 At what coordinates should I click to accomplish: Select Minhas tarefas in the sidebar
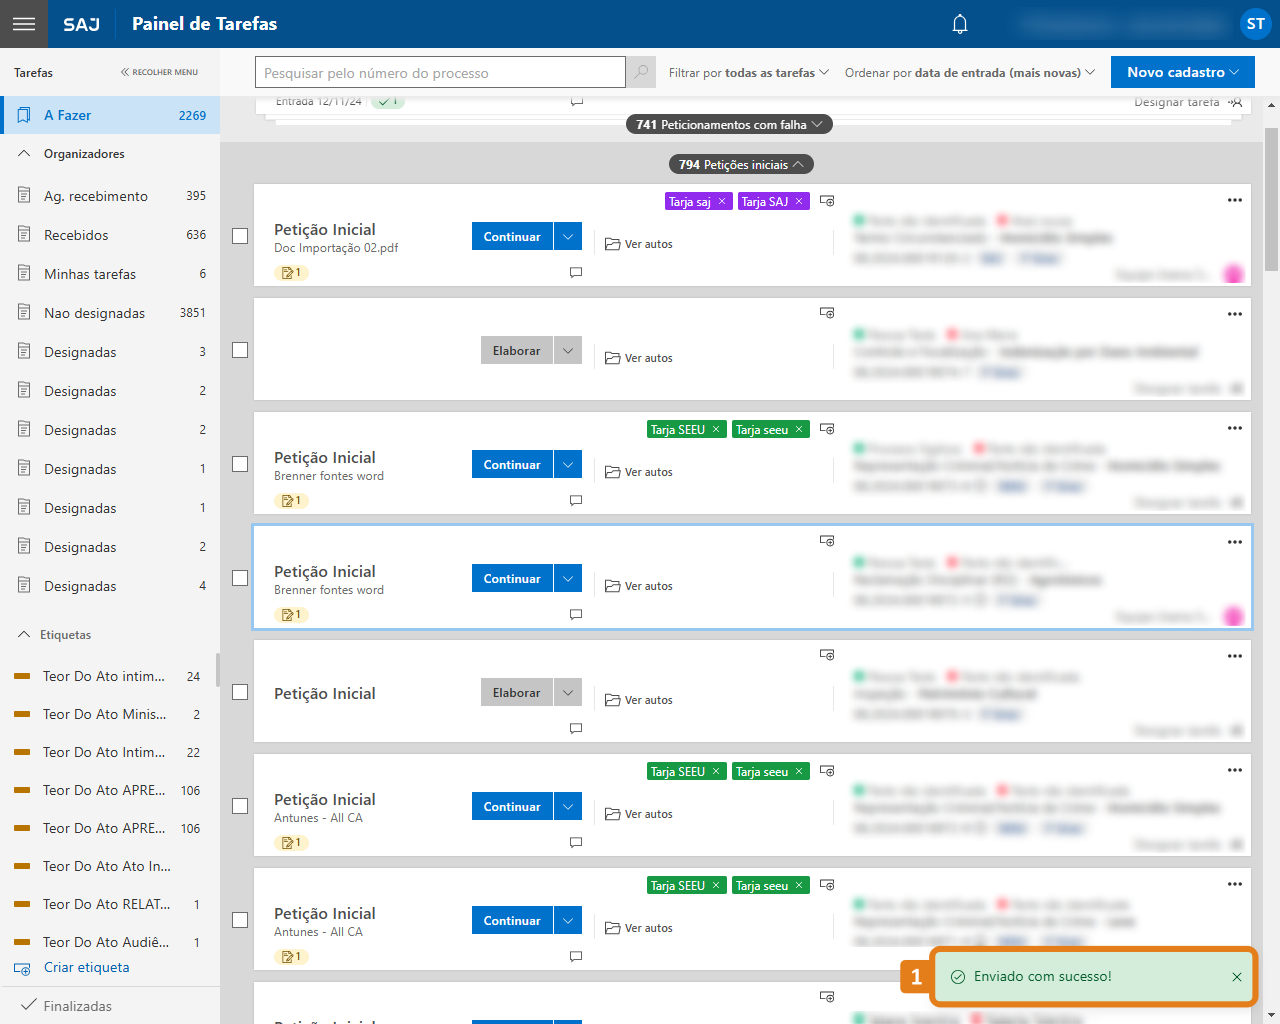click(x=90, y=274)
